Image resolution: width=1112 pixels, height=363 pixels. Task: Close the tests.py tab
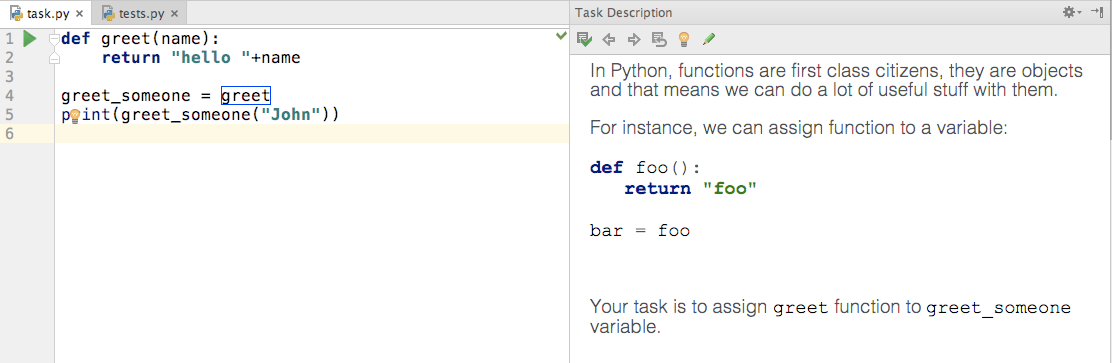(x=175, y=13)
